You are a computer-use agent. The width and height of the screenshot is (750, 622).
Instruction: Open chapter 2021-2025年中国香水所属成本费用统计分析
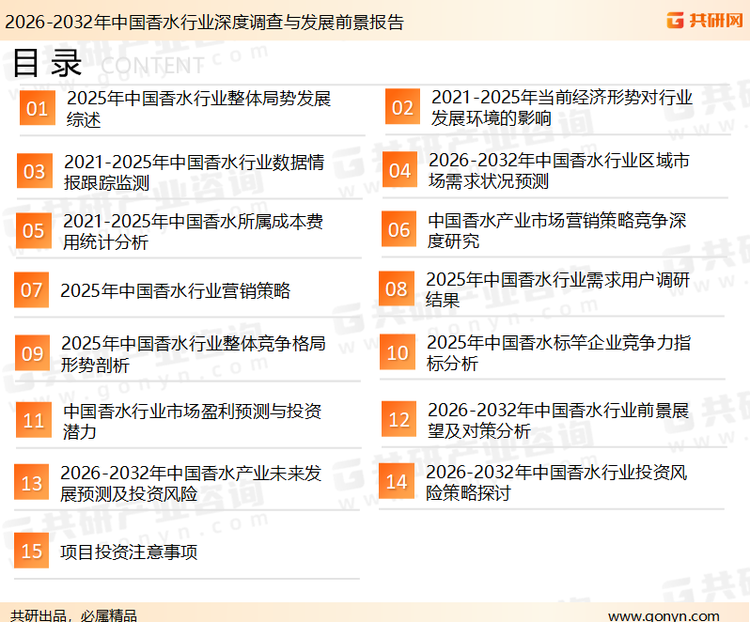click(x=193, y=232)
